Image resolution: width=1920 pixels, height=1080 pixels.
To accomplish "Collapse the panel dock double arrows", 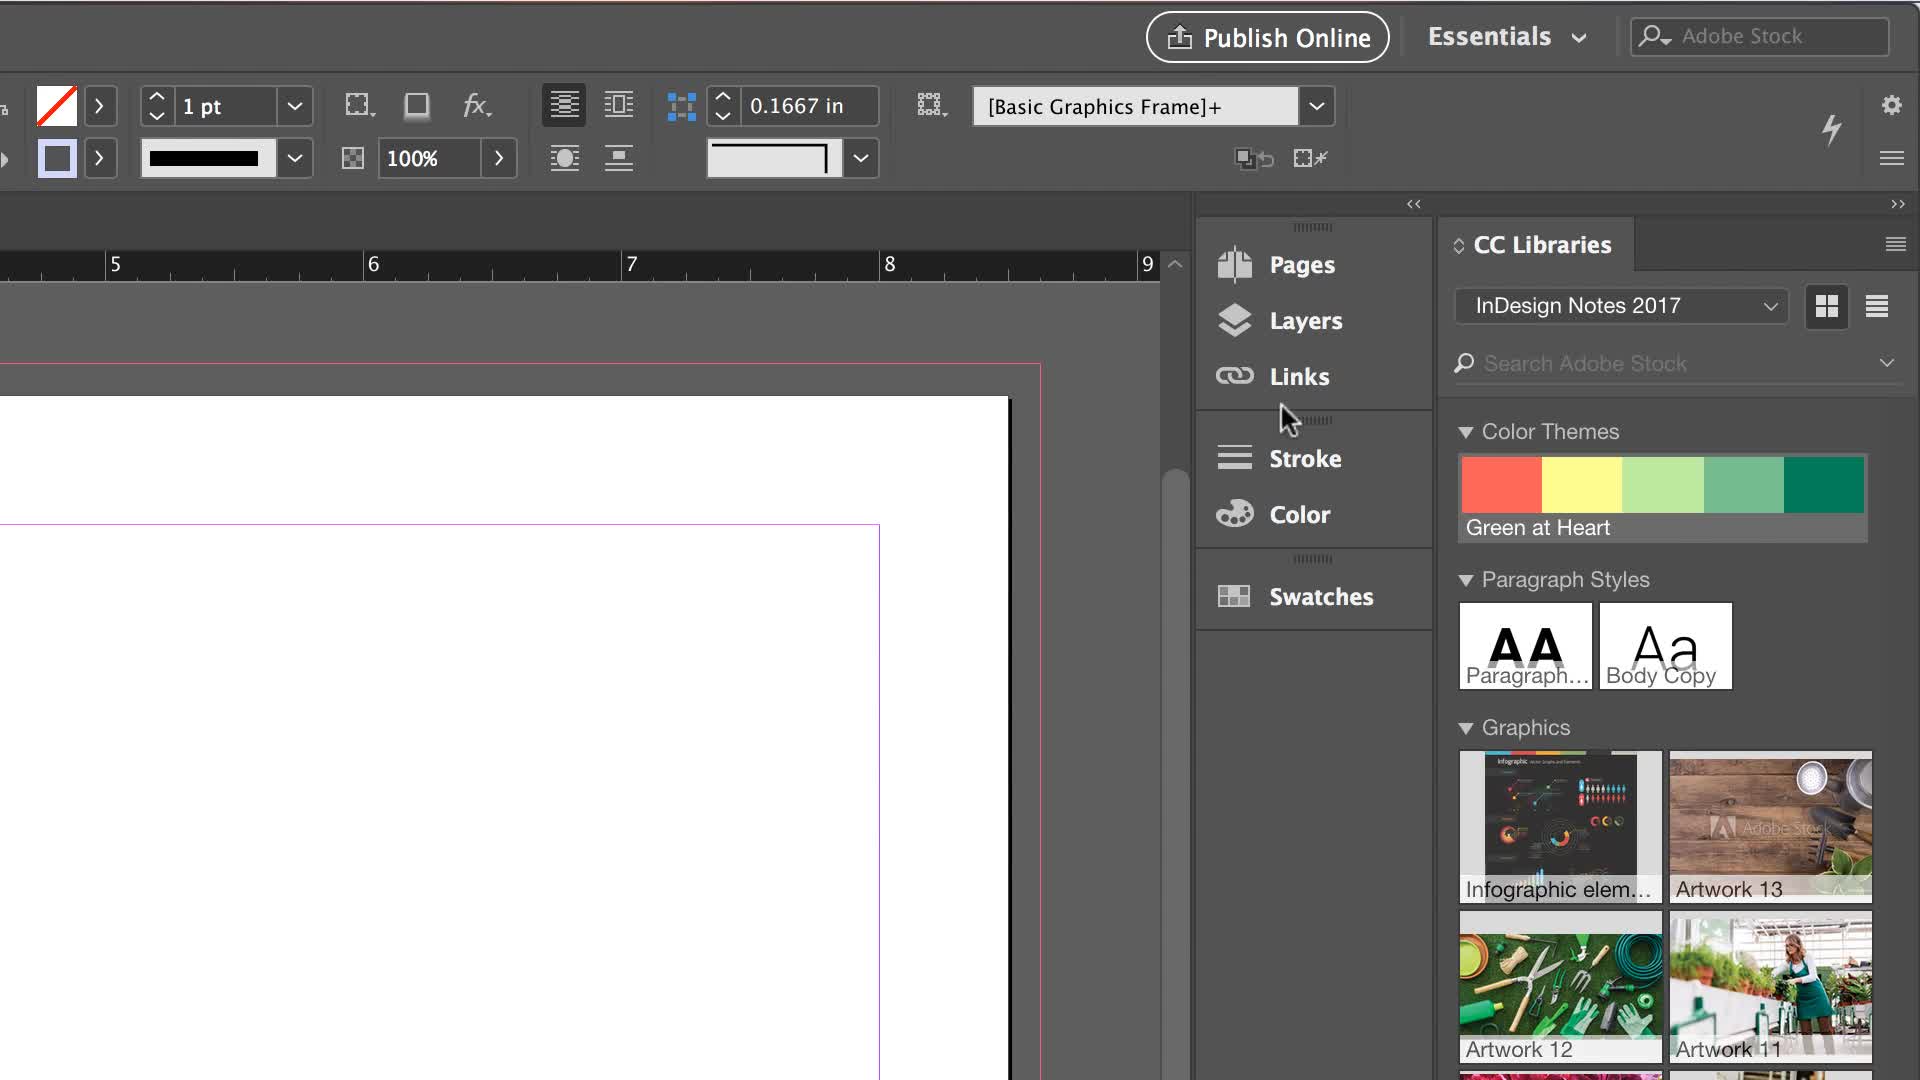I will point(1413,204).
